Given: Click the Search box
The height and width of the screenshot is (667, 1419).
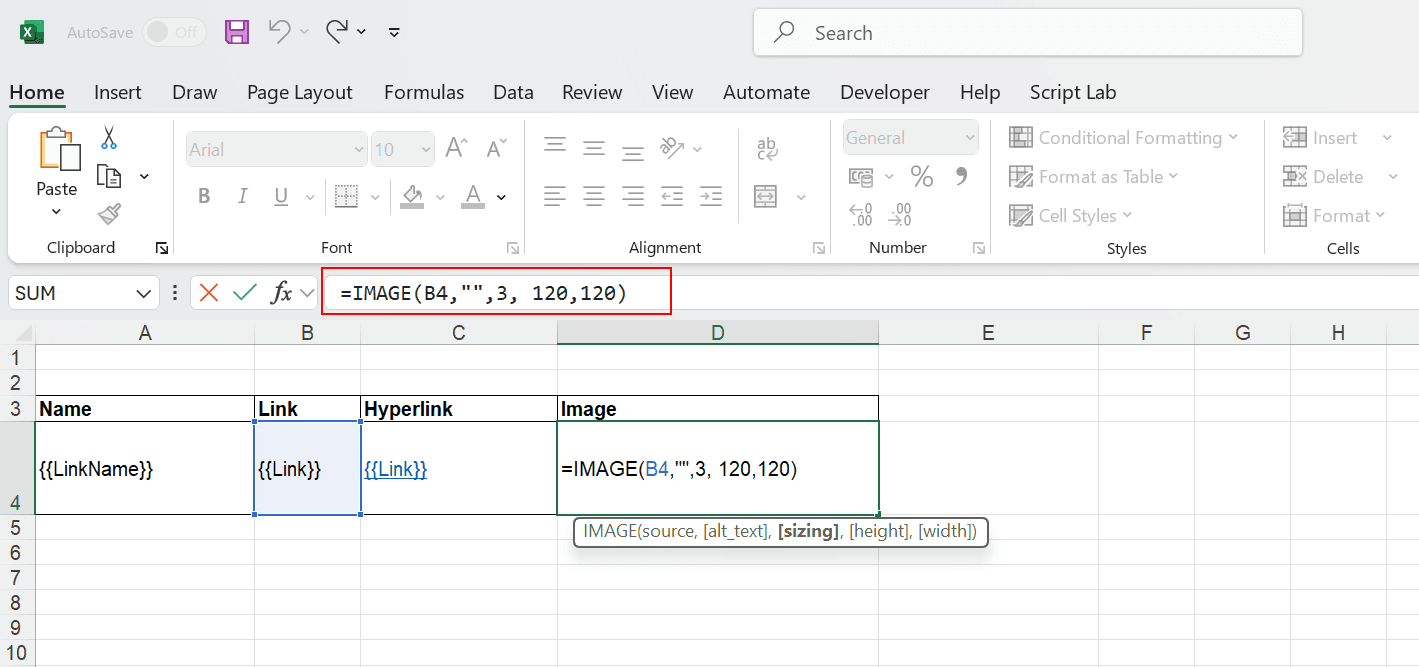Looking at the screenshot, I should tap(1028, 33).
